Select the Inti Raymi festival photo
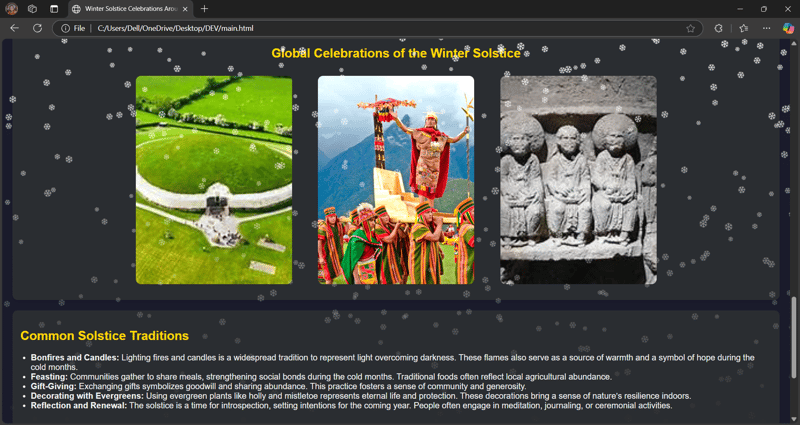 pyautogui.click(x=396, y=180)
